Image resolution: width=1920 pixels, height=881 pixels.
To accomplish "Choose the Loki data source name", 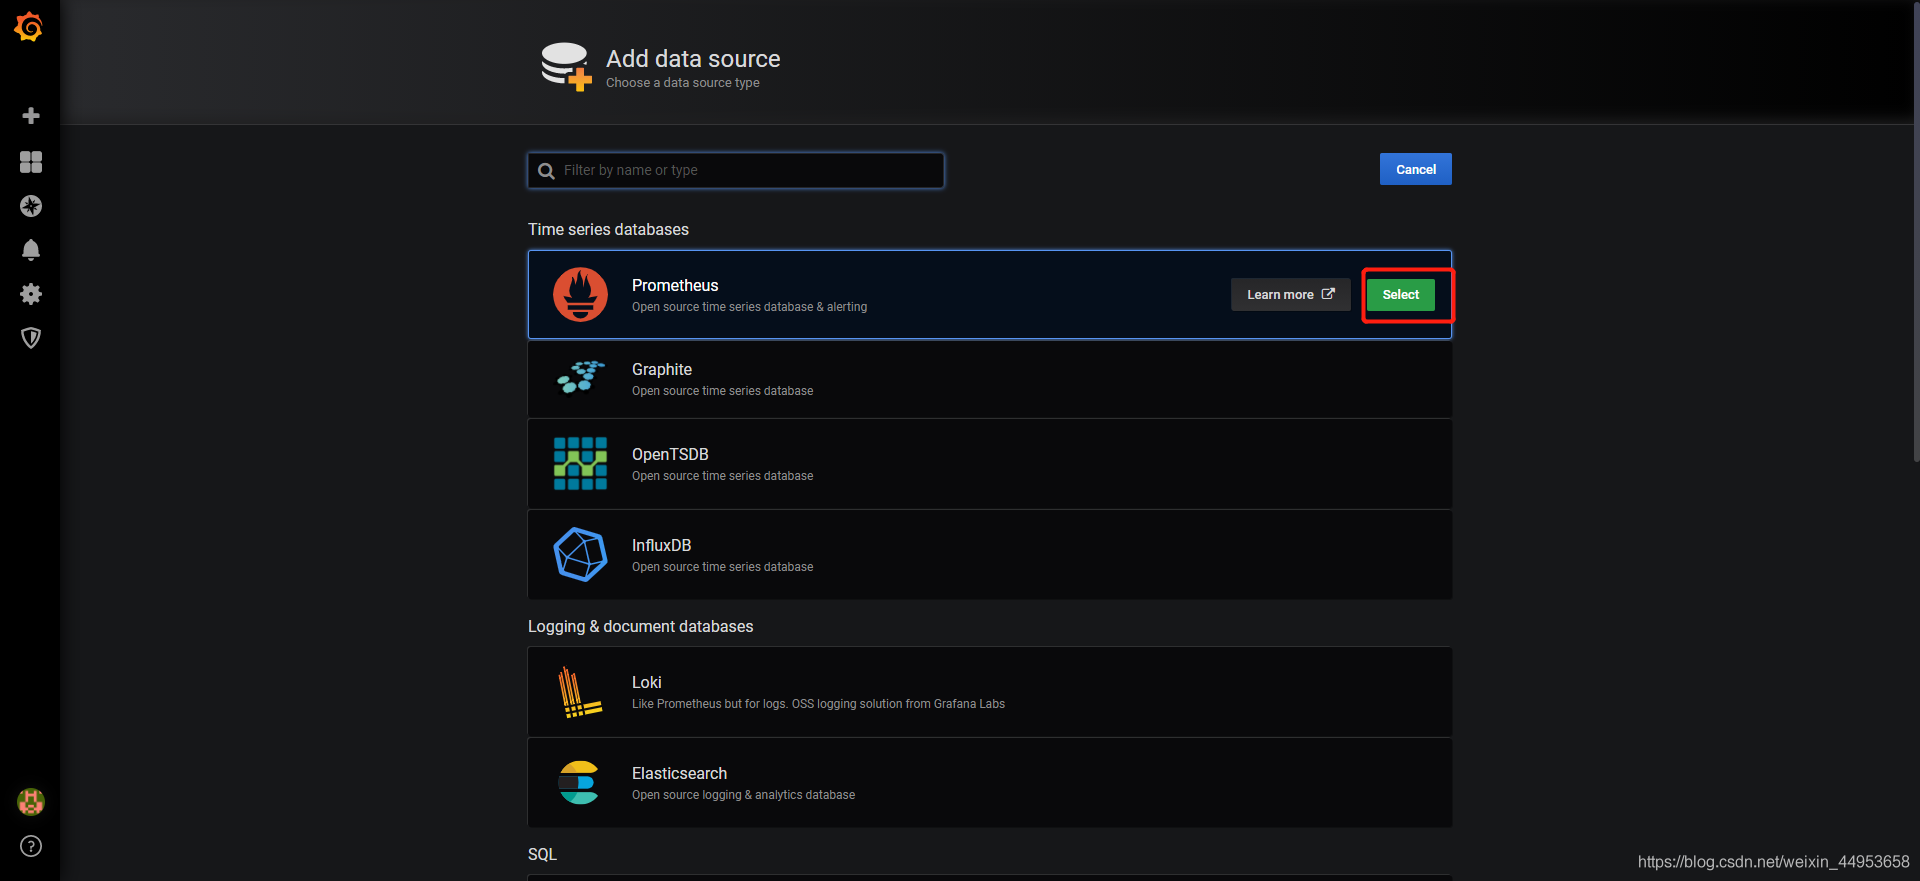I will tap(647, 682).
